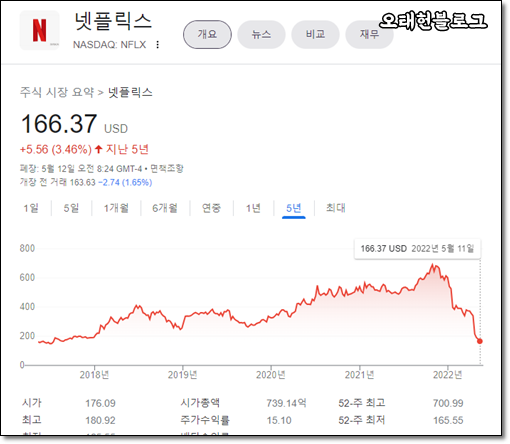Click the 600 y-axis label
Viewport: 510px width, 444px height.
tap(27, 277)
